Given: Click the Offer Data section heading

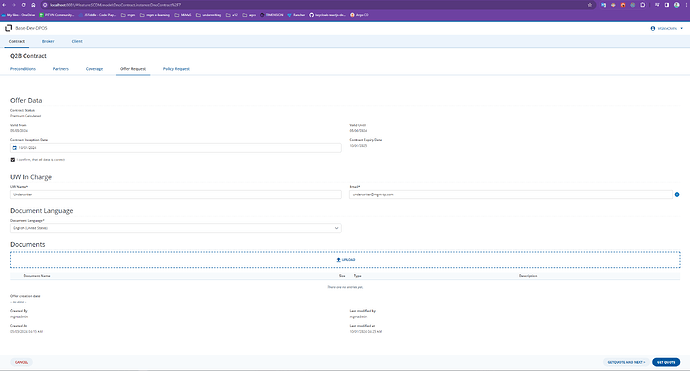Looking at the screenshot, I should pyautogui.click(x=26, y=100).
